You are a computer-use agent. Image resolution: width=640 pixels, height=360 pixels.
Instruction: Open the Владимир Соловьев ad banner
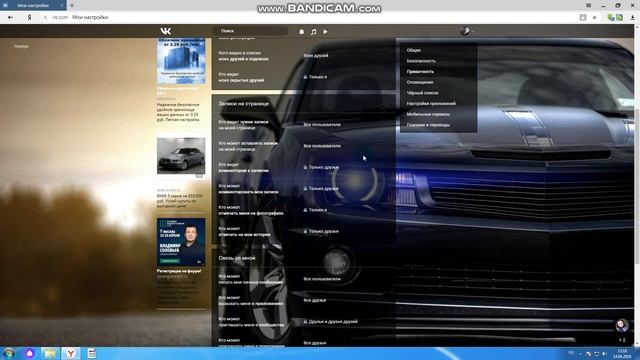[x=181, y=242]
